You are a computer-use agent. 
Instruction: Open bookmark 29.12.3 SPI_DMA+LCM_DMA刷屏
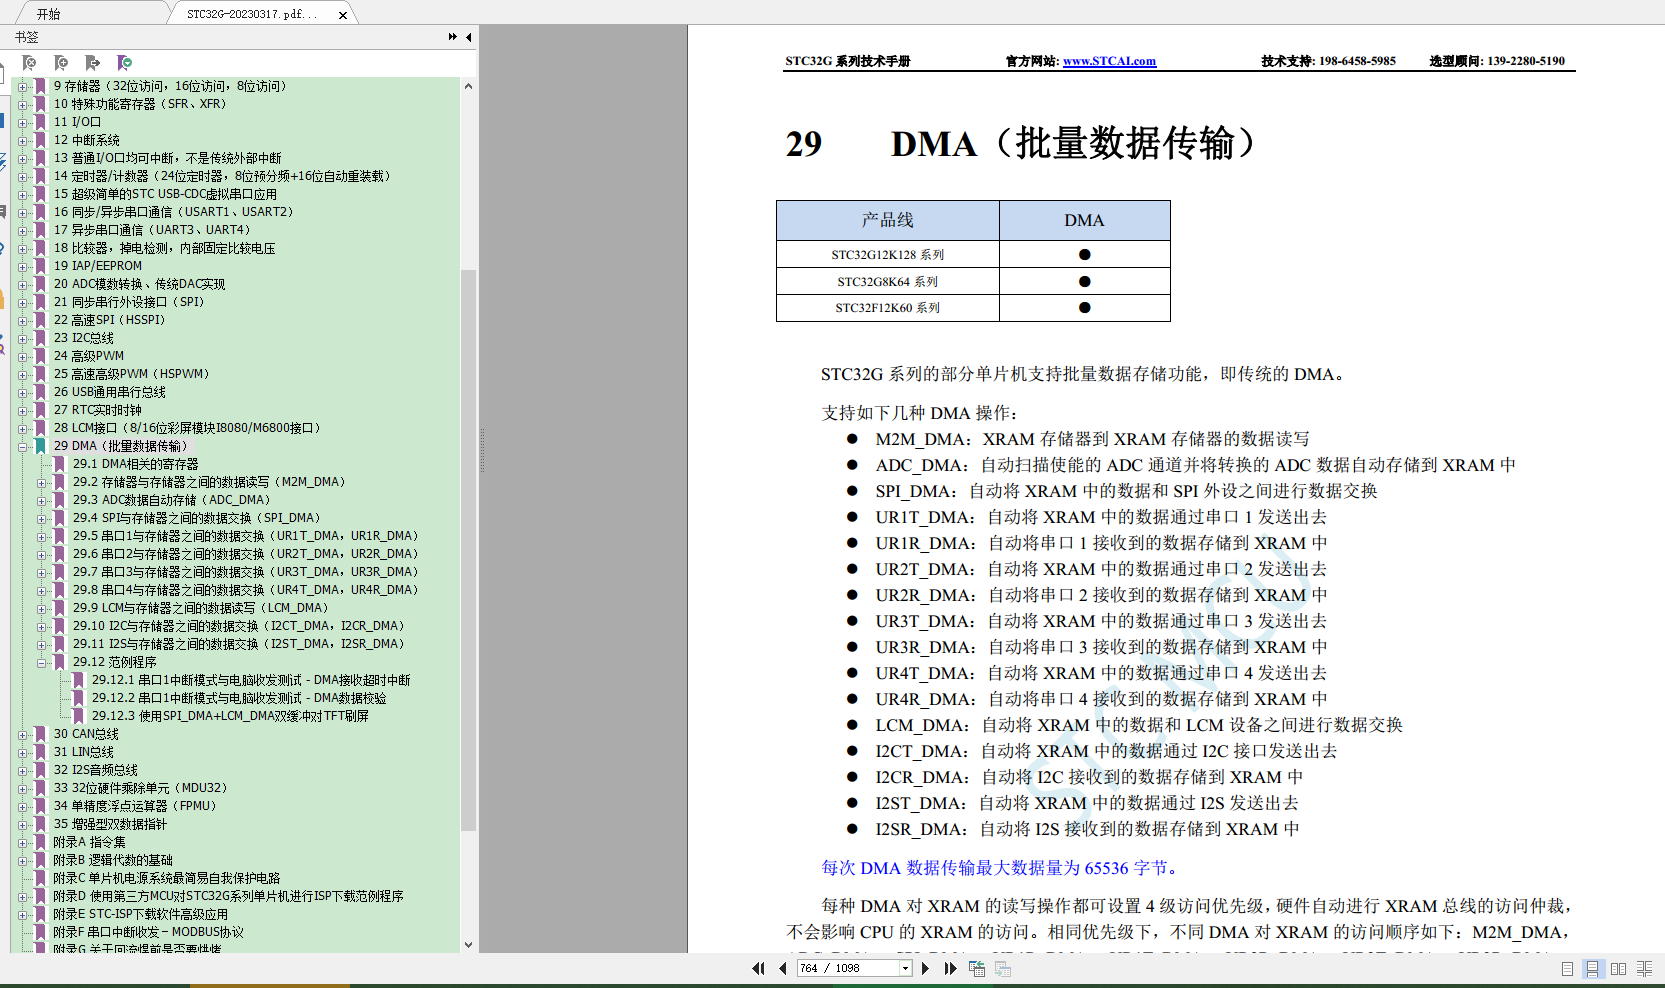(230, 716)
